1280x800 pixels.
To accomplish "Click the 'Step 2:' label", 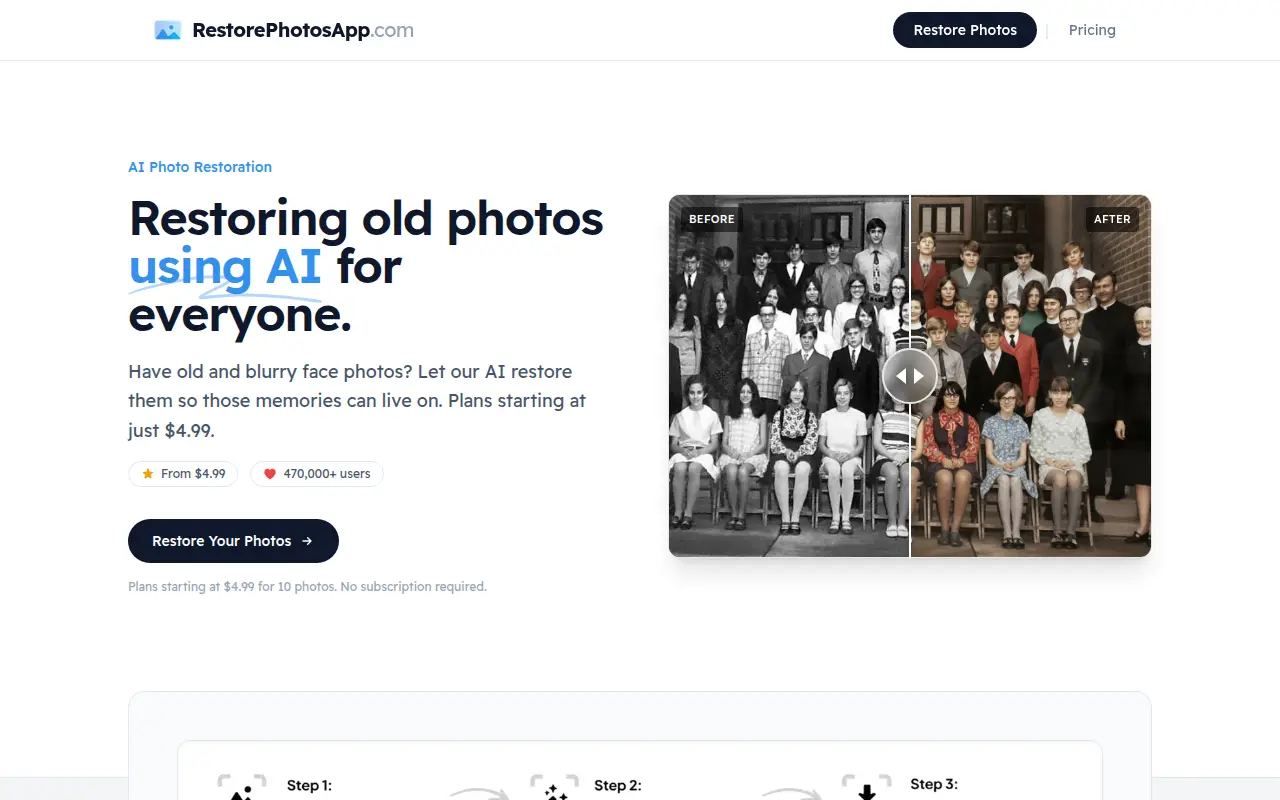I will (x=618, y=785).
